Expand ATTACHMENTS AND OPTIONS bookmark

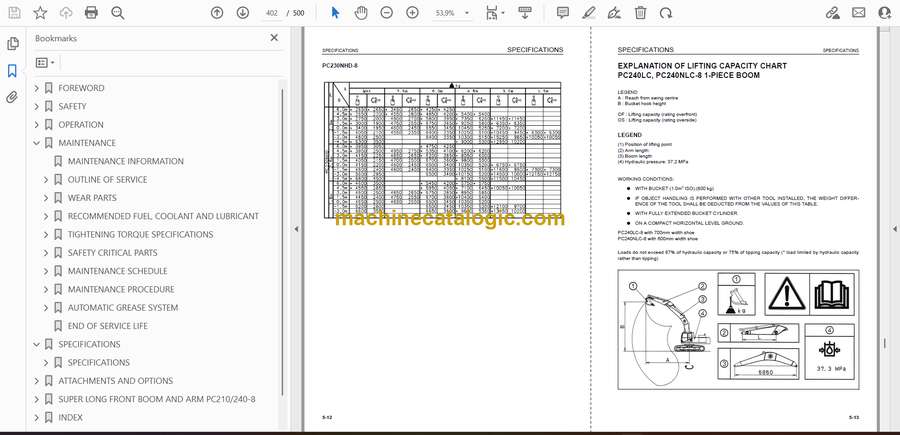(x=37, y=381)
